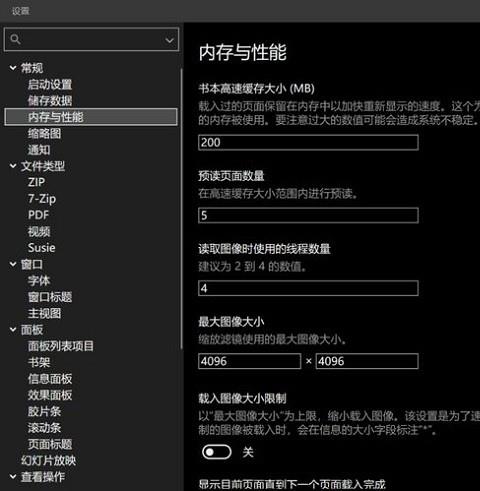
Task: Open the PDF settings page
Action: point(38,215)
